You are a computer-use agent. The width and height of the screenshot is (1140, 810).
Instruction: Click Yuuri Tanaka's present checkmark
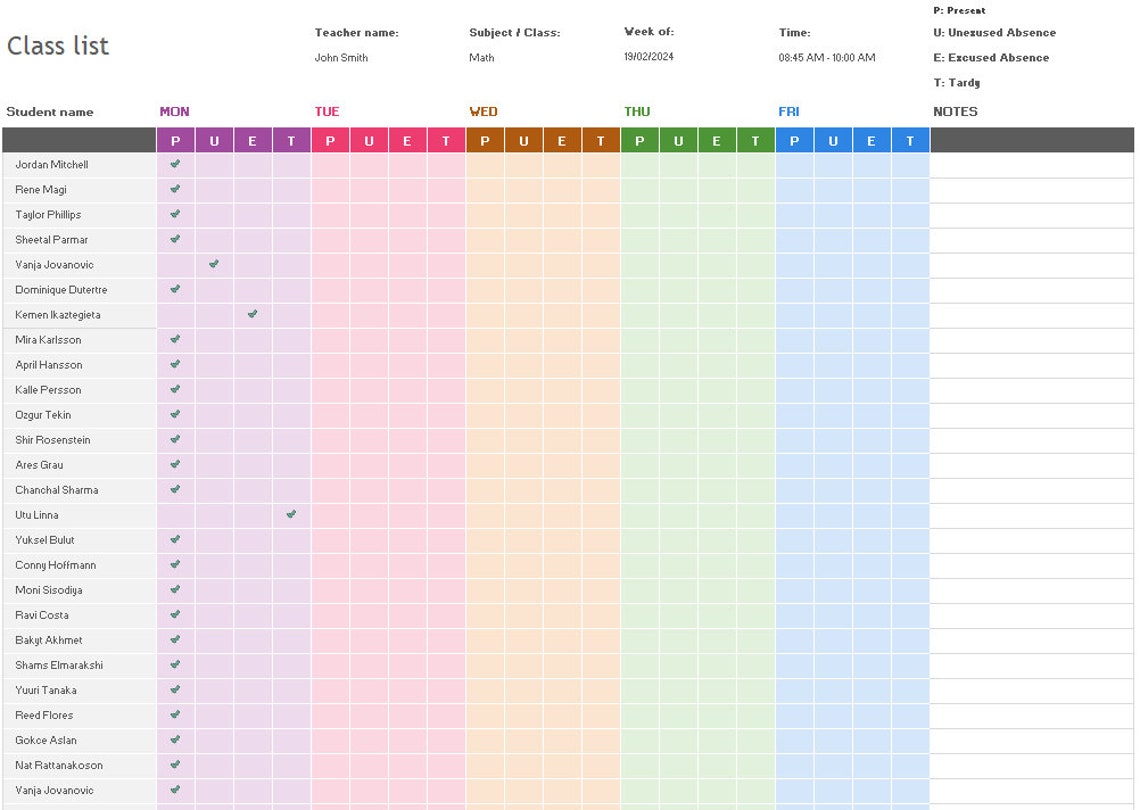pyautogui.click(x=175, y=690)
